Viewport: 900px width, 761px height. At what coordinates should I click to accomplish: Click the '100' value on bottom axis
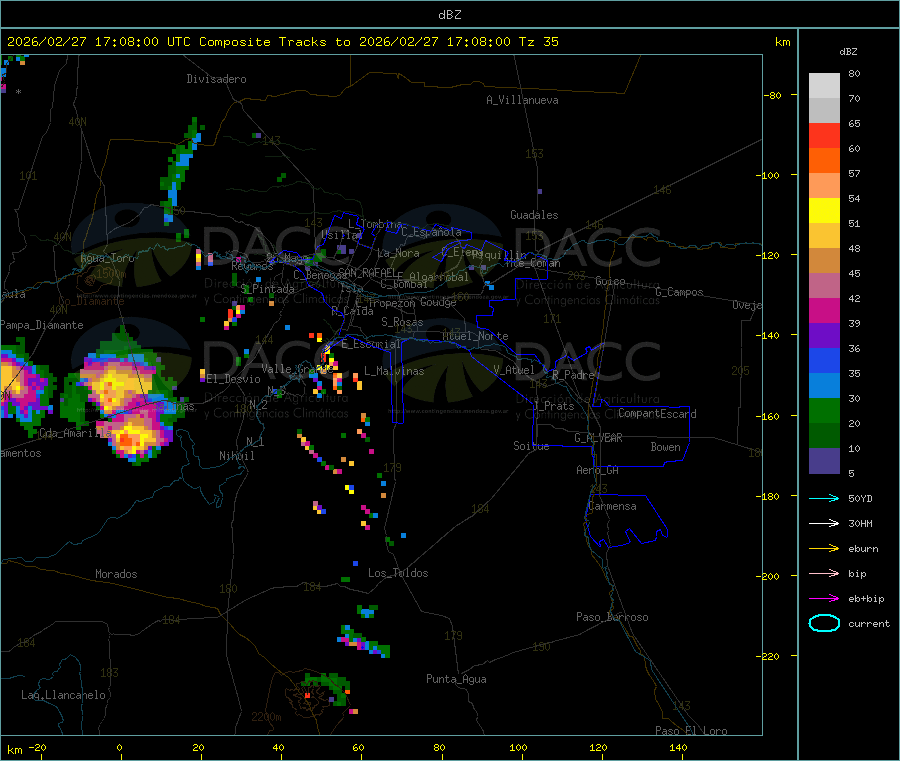518,747
